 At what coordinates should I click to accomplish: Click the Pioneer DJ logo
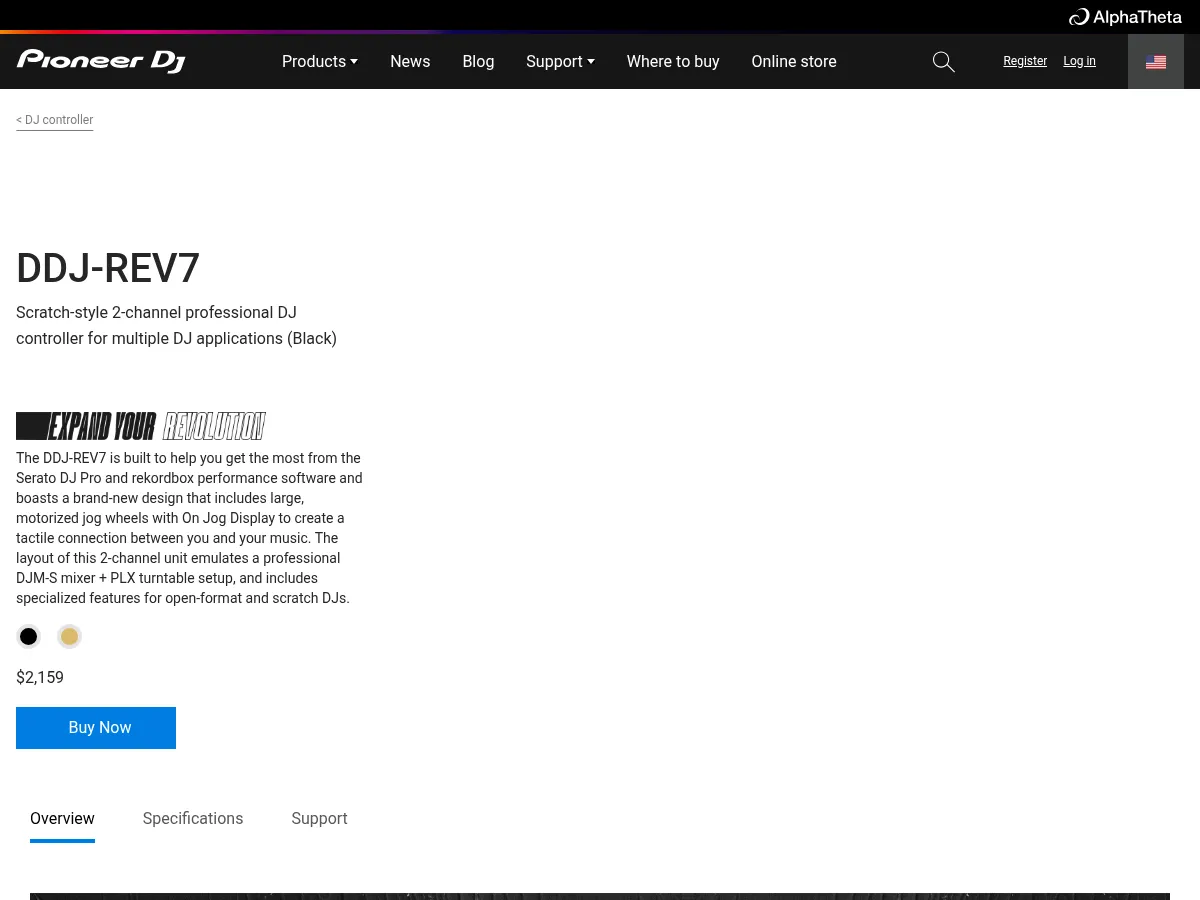101,61
